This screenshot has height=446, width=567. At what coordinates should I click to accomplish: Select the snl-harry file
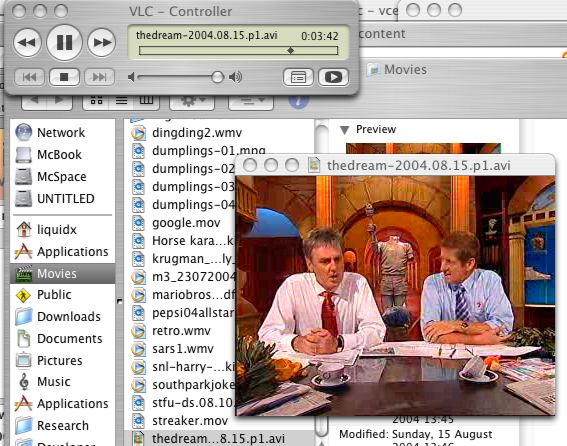click(x=183, y=367)
